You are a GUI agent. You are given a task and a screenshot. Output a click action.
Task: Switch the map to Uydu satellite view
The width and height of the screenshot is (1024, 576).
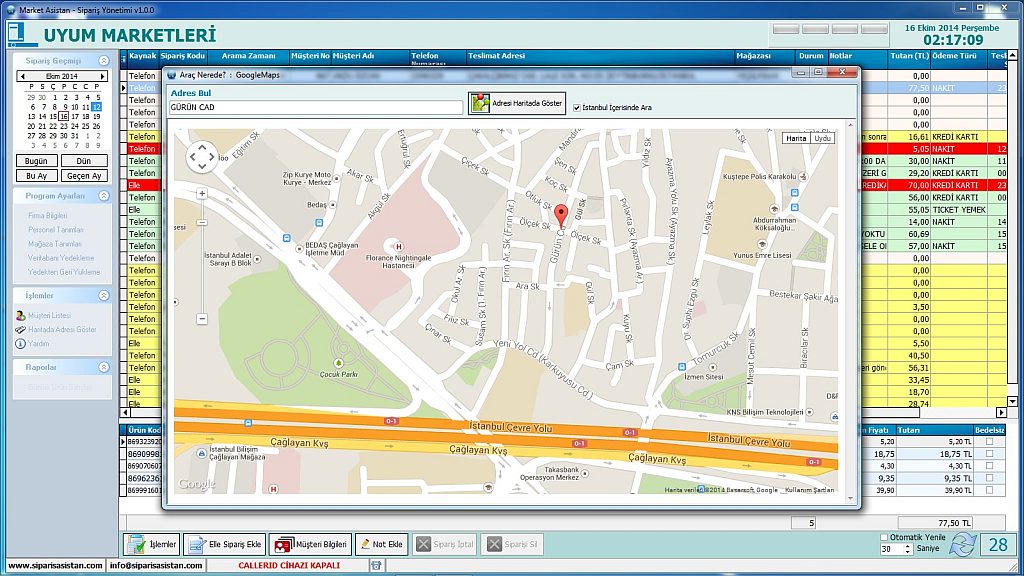[x=822, y=138]
